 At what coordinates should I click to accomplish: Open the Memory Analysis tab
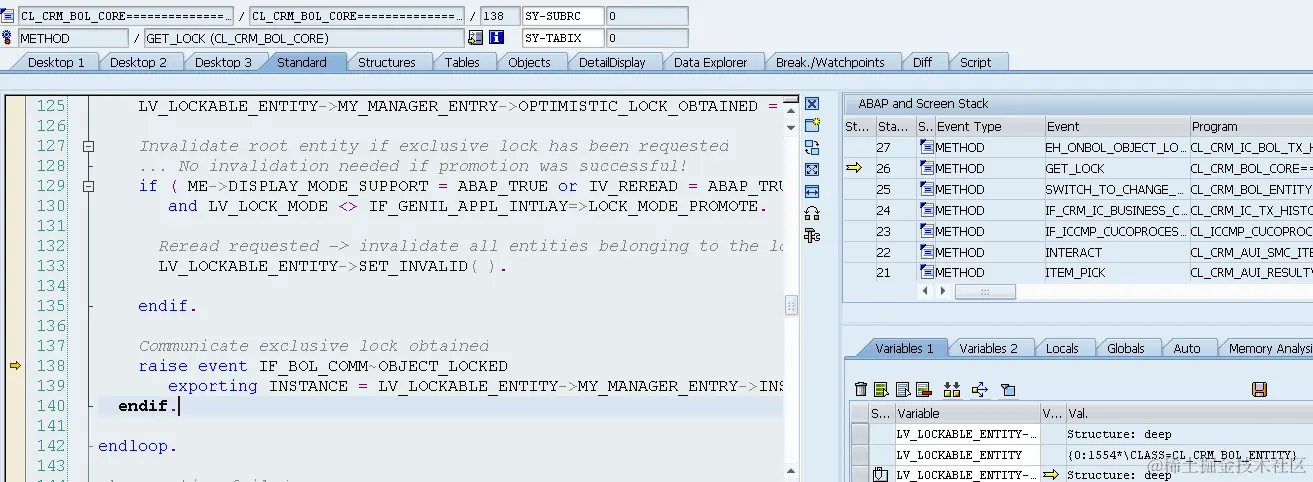(1268, 348)
